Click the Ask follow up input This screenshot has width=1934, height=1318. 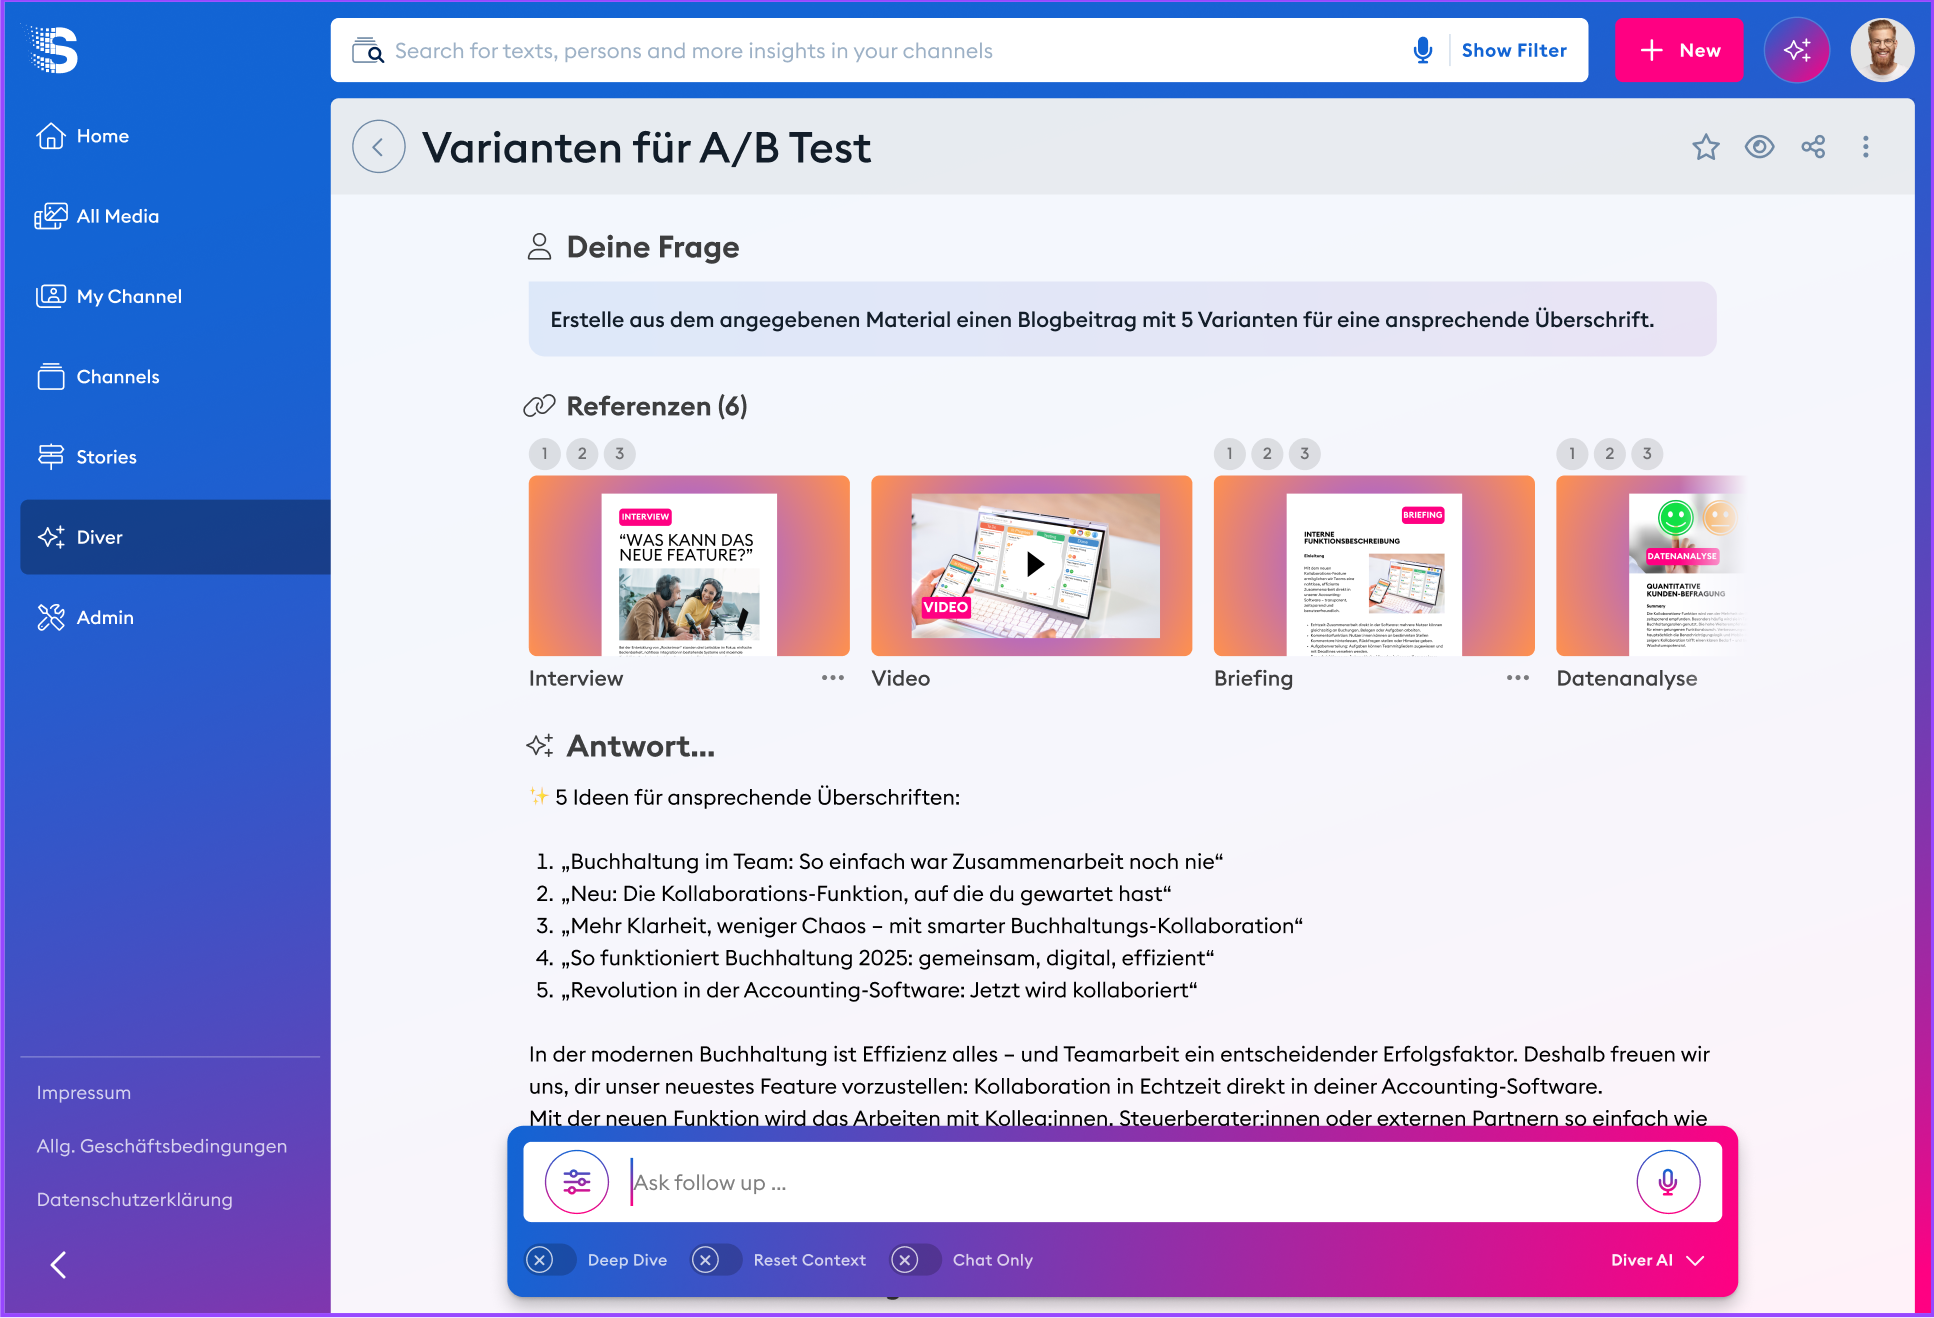pyautogui.click(x=1125, y=1183)
